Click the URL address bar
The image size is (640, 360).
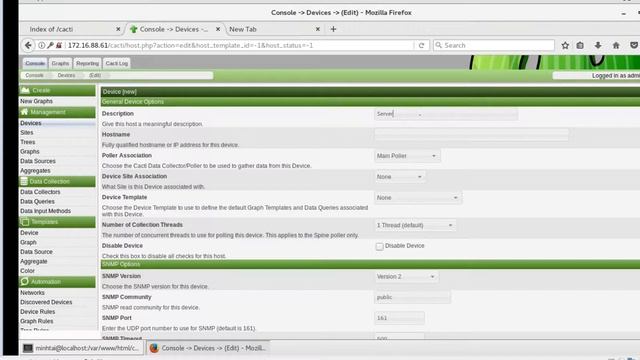[x=239, y=45]
